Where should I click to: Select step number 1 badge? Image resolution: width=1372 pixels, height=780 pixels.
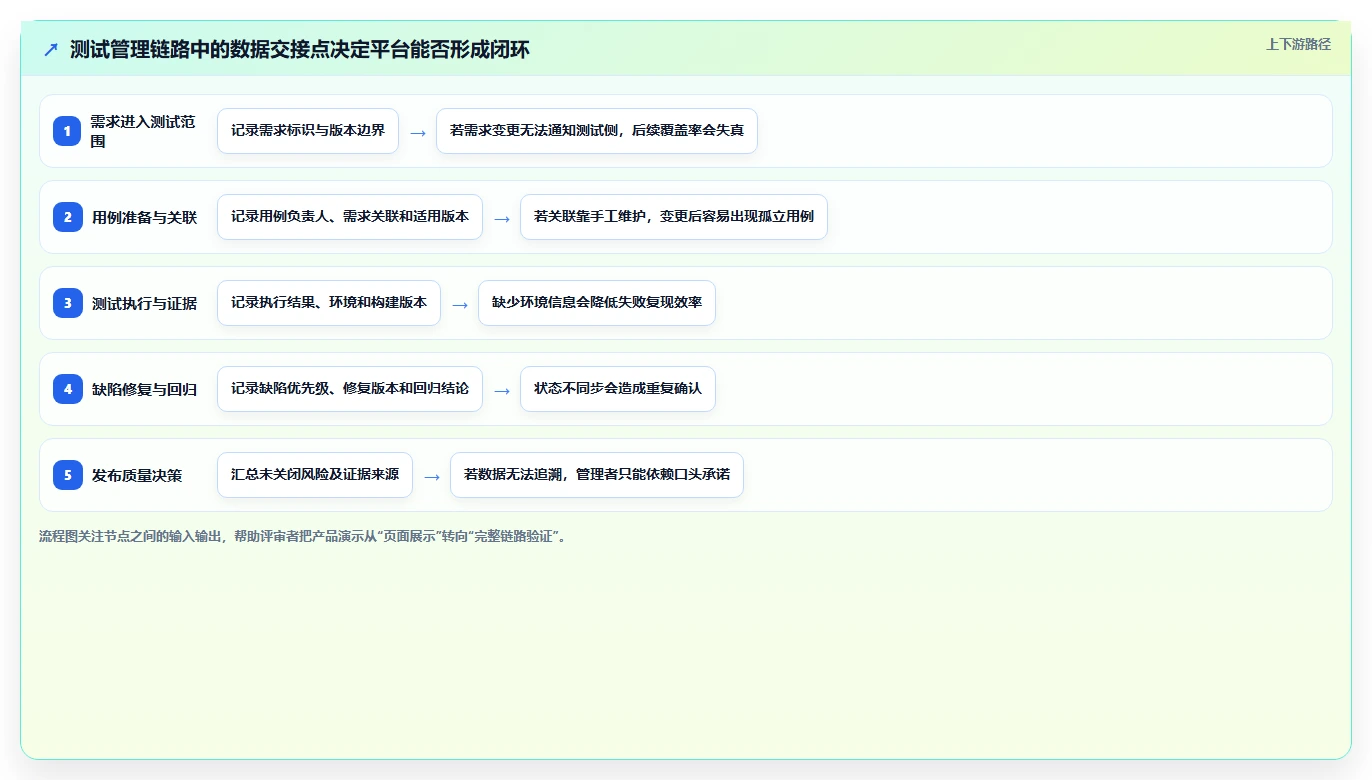(x=67, y=131)
